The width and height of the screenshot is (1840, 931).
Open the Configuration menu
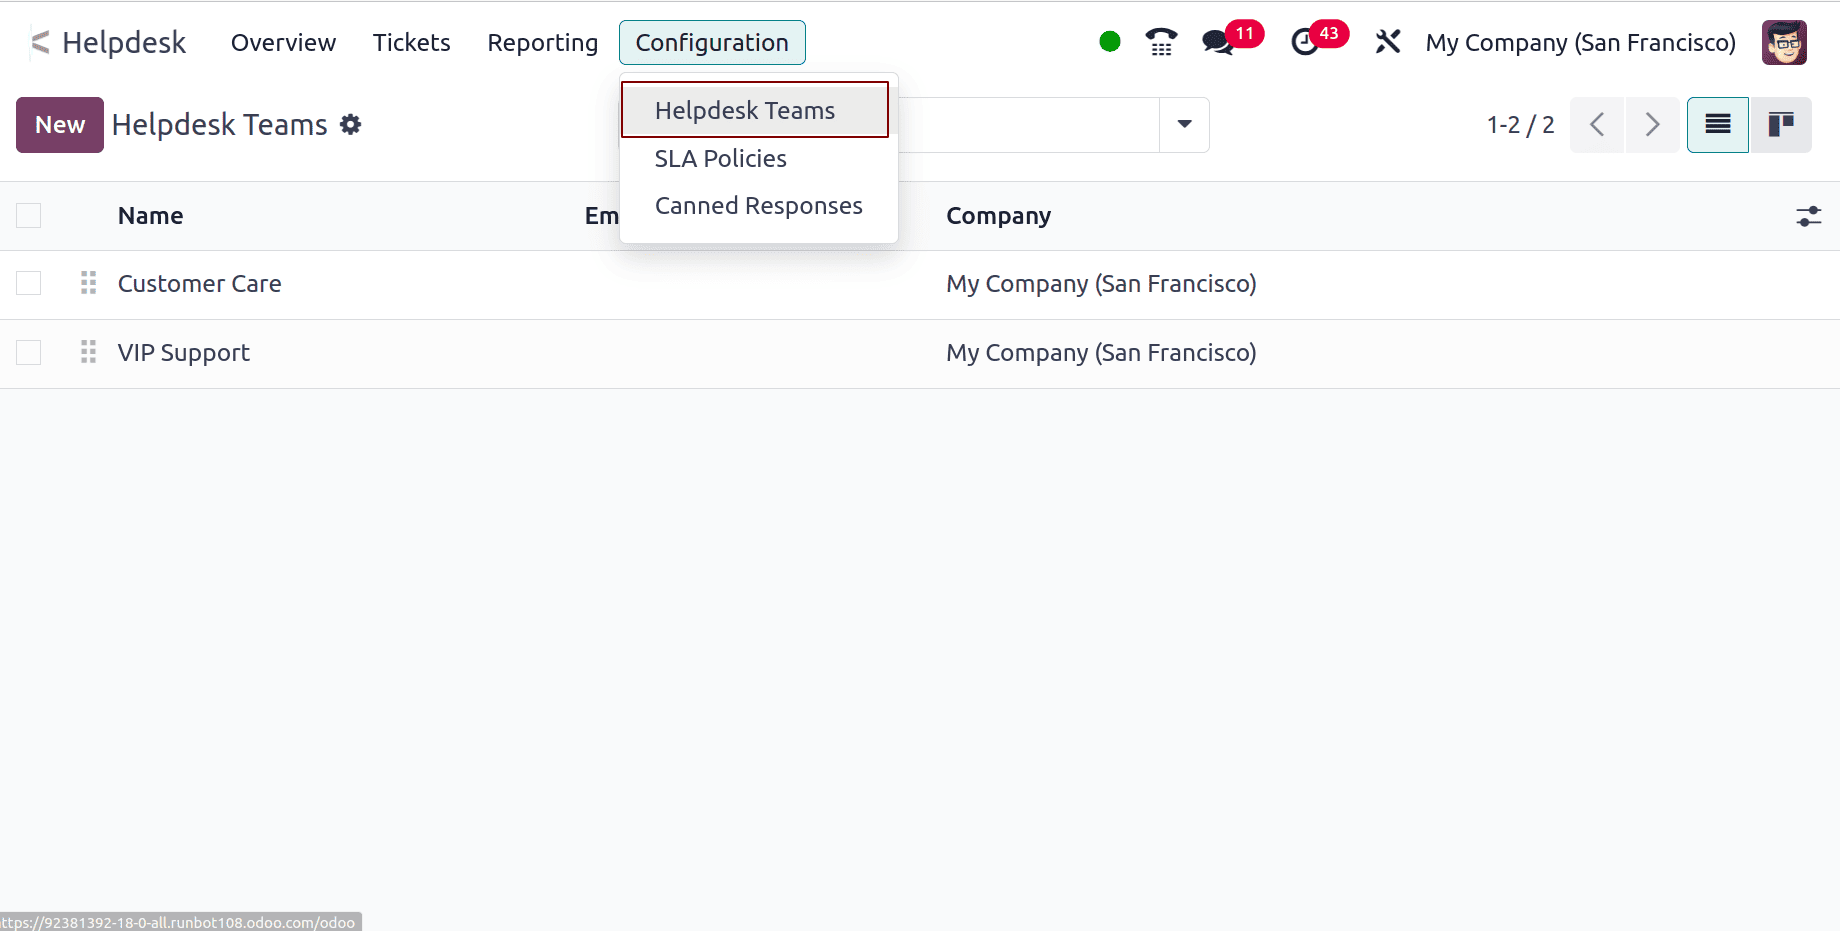pos(712,42)
